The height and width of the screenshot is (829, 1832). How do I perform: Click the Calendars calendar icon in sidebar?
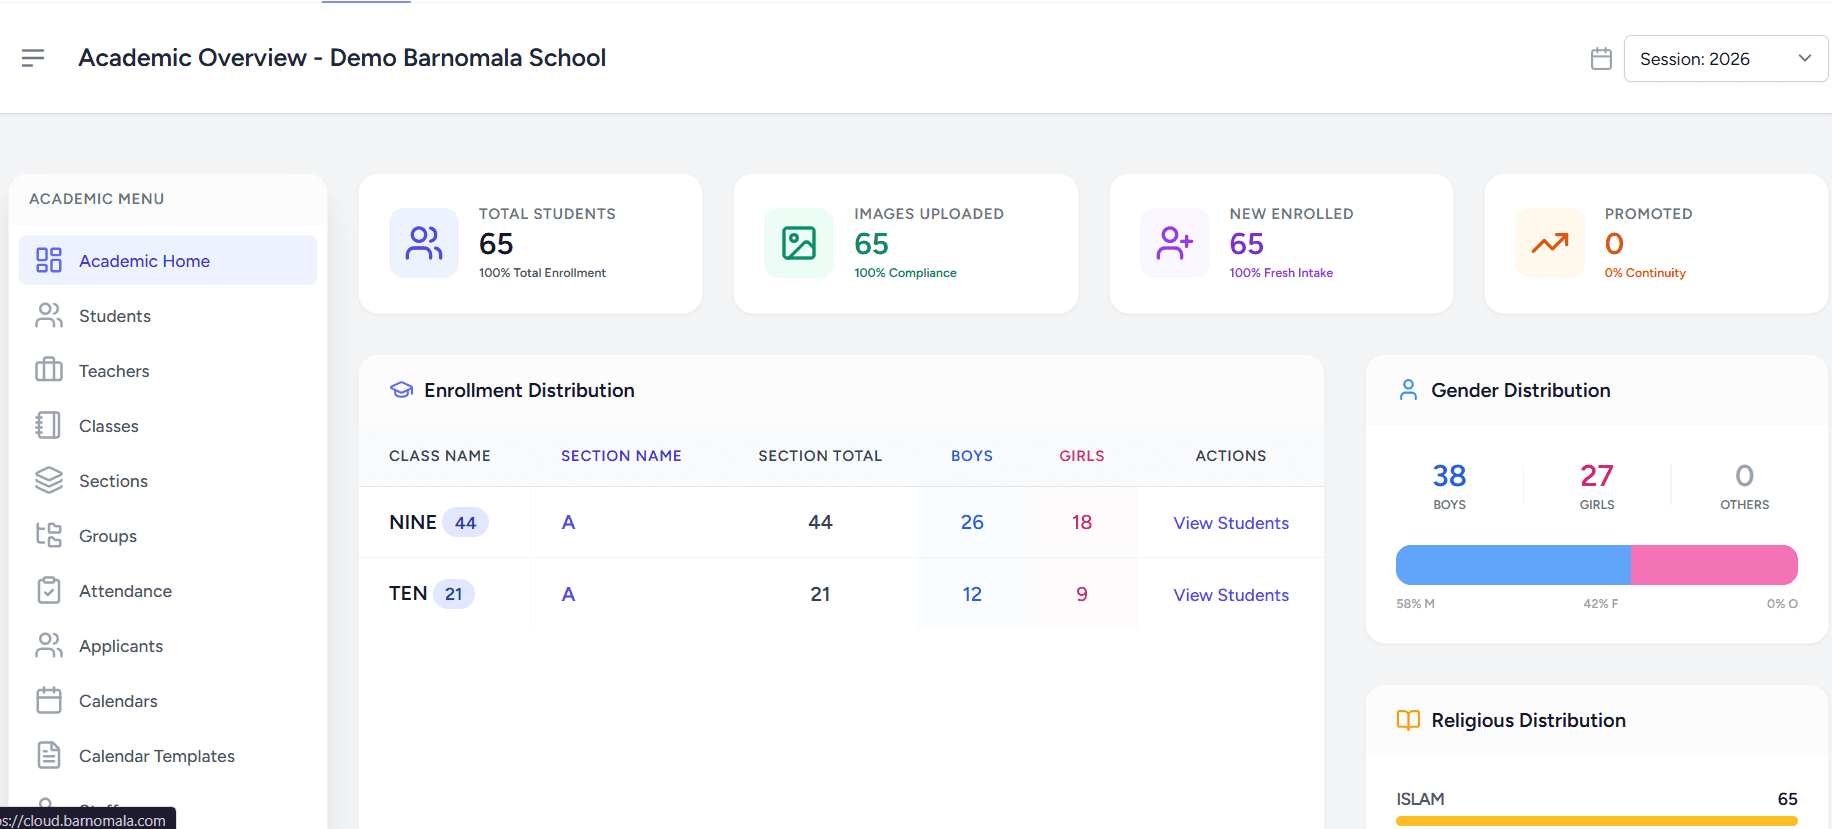tap(49, 700)
